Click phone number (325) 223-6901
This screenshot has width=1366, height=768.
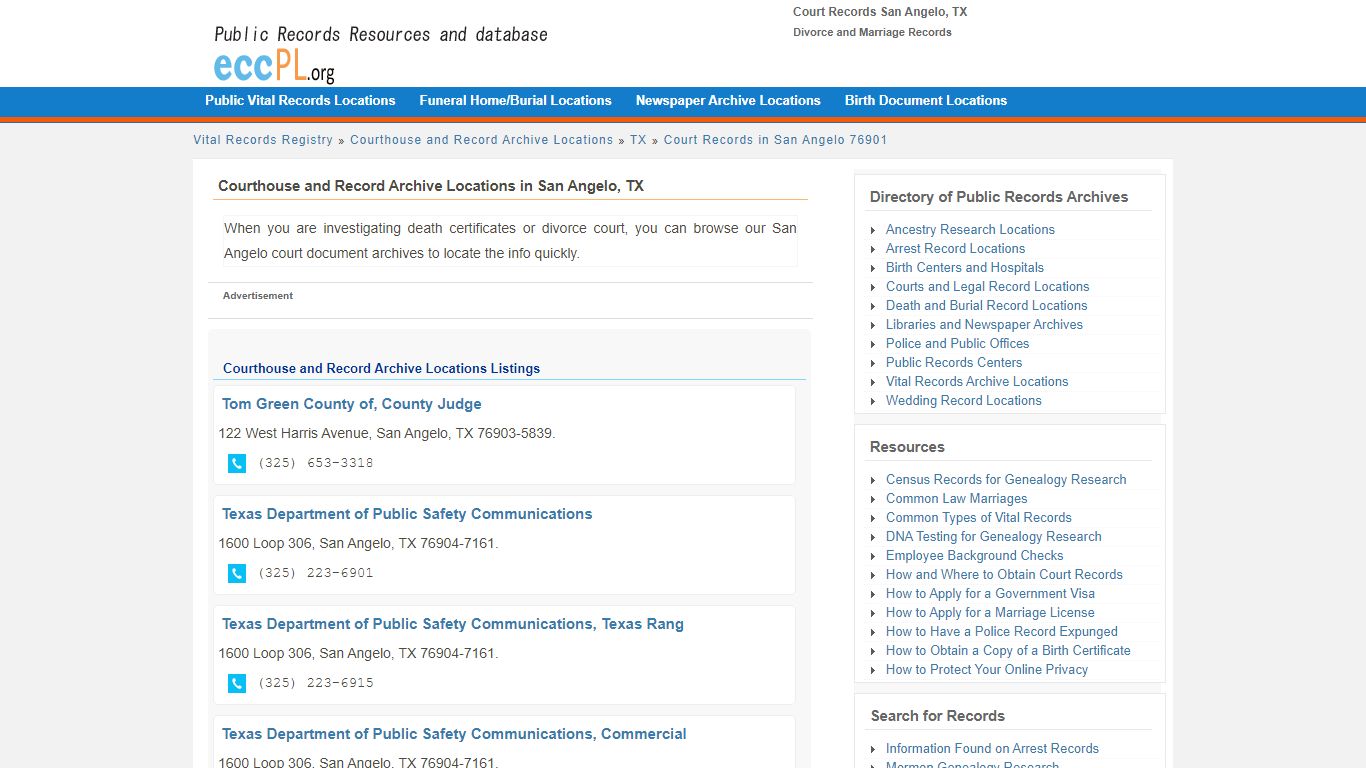pyautogui.click(x=316, y=573)
